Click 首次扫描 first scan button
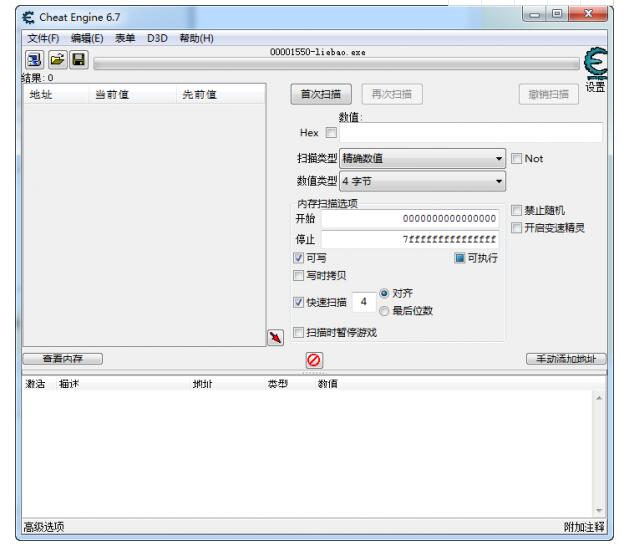This screenshot has width=626, height=549. pyautogui.click(x=321, y=94)
